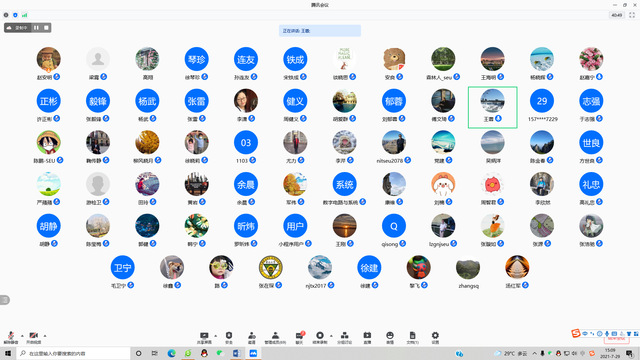Click the end recording button in the toolbar
The height and width of the screenshot is (360, 640).
pyautogui.click(x=320, y=338)
